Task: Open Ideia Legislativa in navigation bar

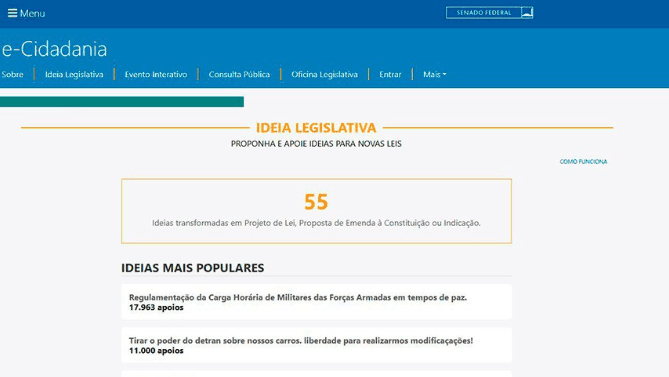Action: pos(74,74)
